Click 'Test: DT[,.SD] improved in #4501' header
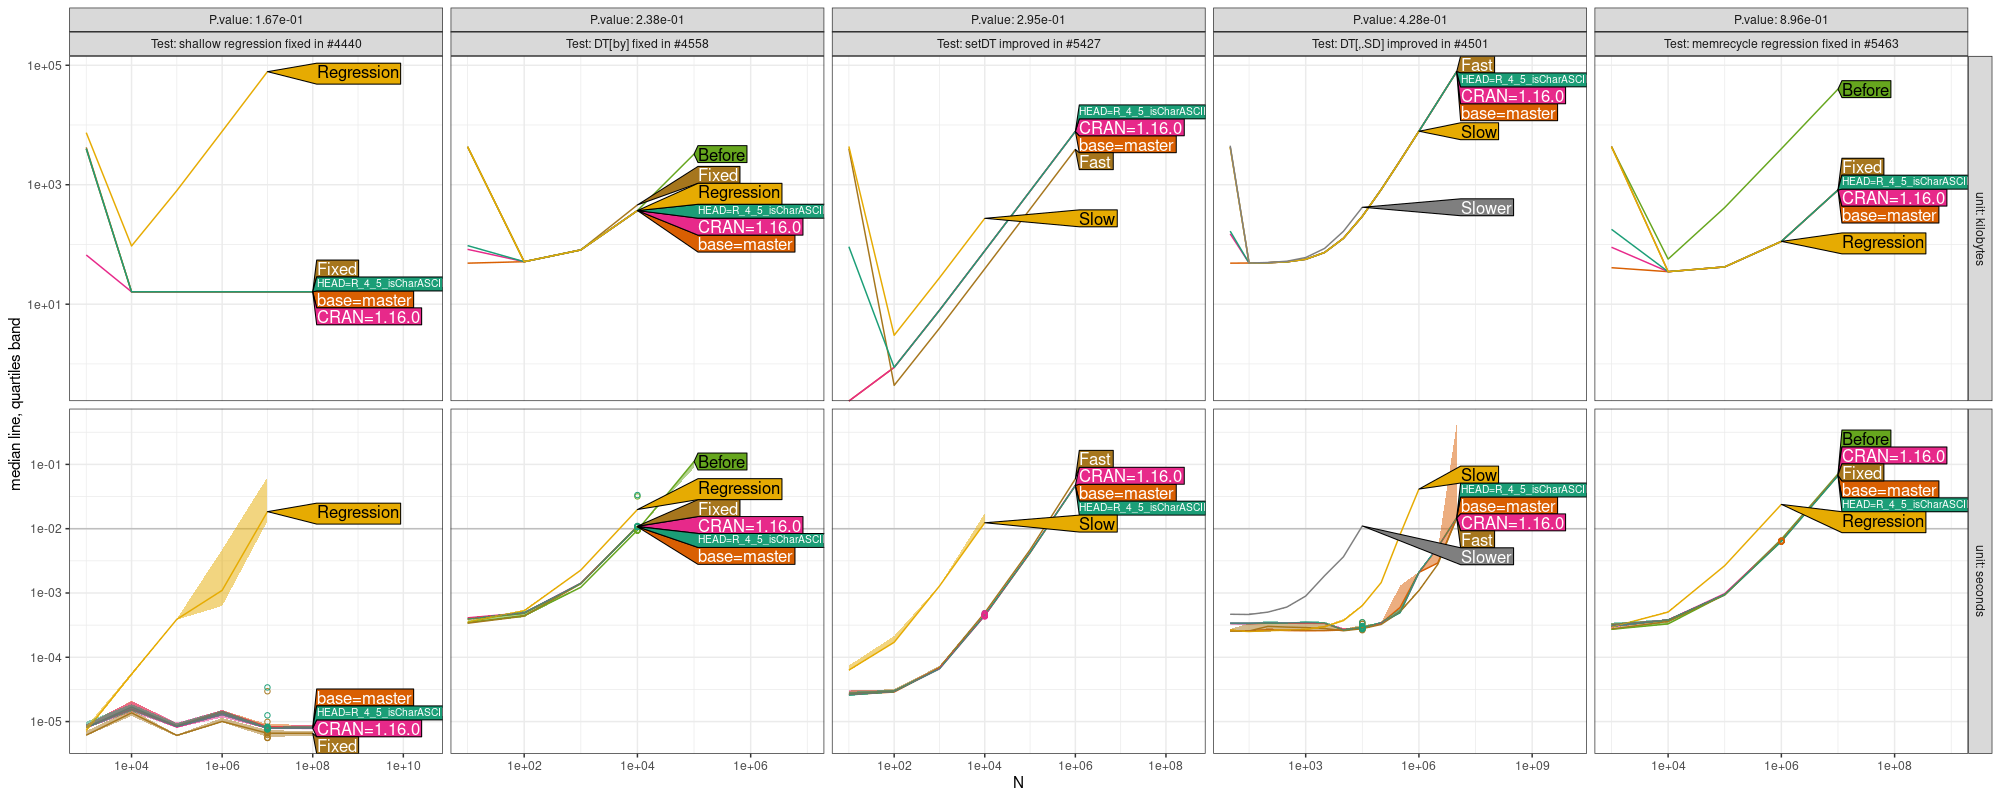2000x800 pixels. pyautogui.click(x=1400, y=44)
